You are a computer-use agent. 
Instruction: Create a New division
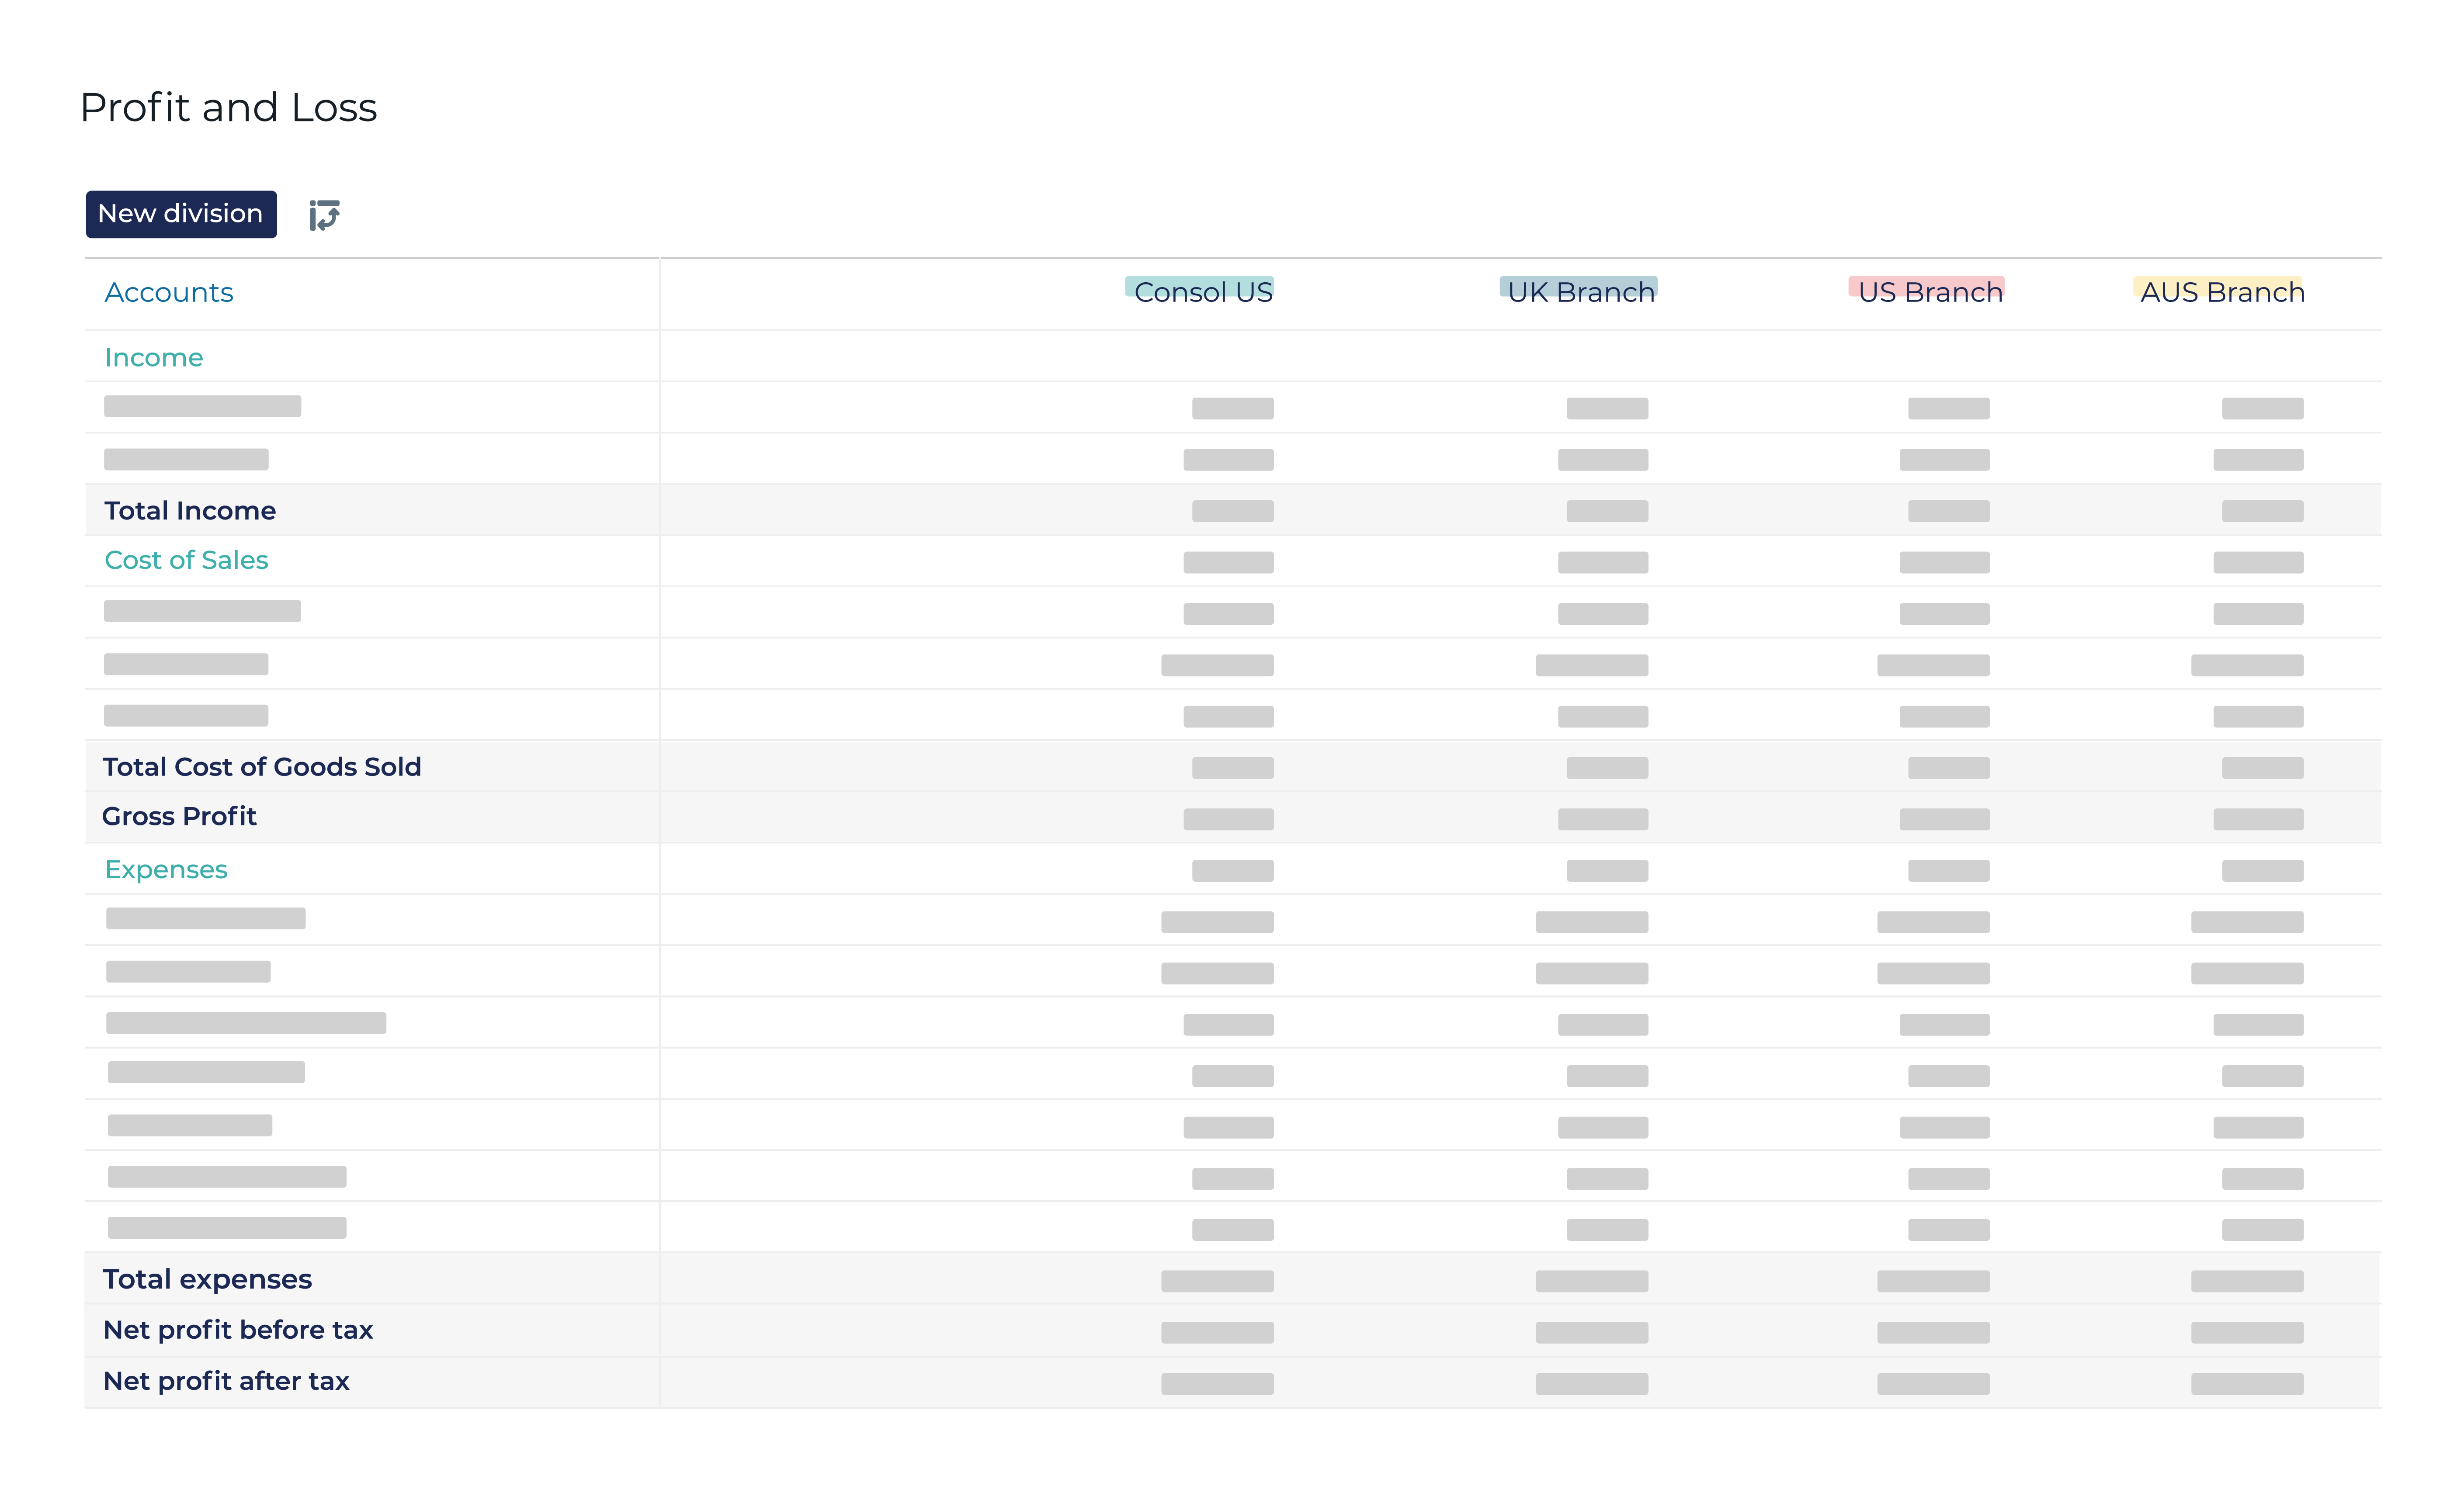(180, 213)
